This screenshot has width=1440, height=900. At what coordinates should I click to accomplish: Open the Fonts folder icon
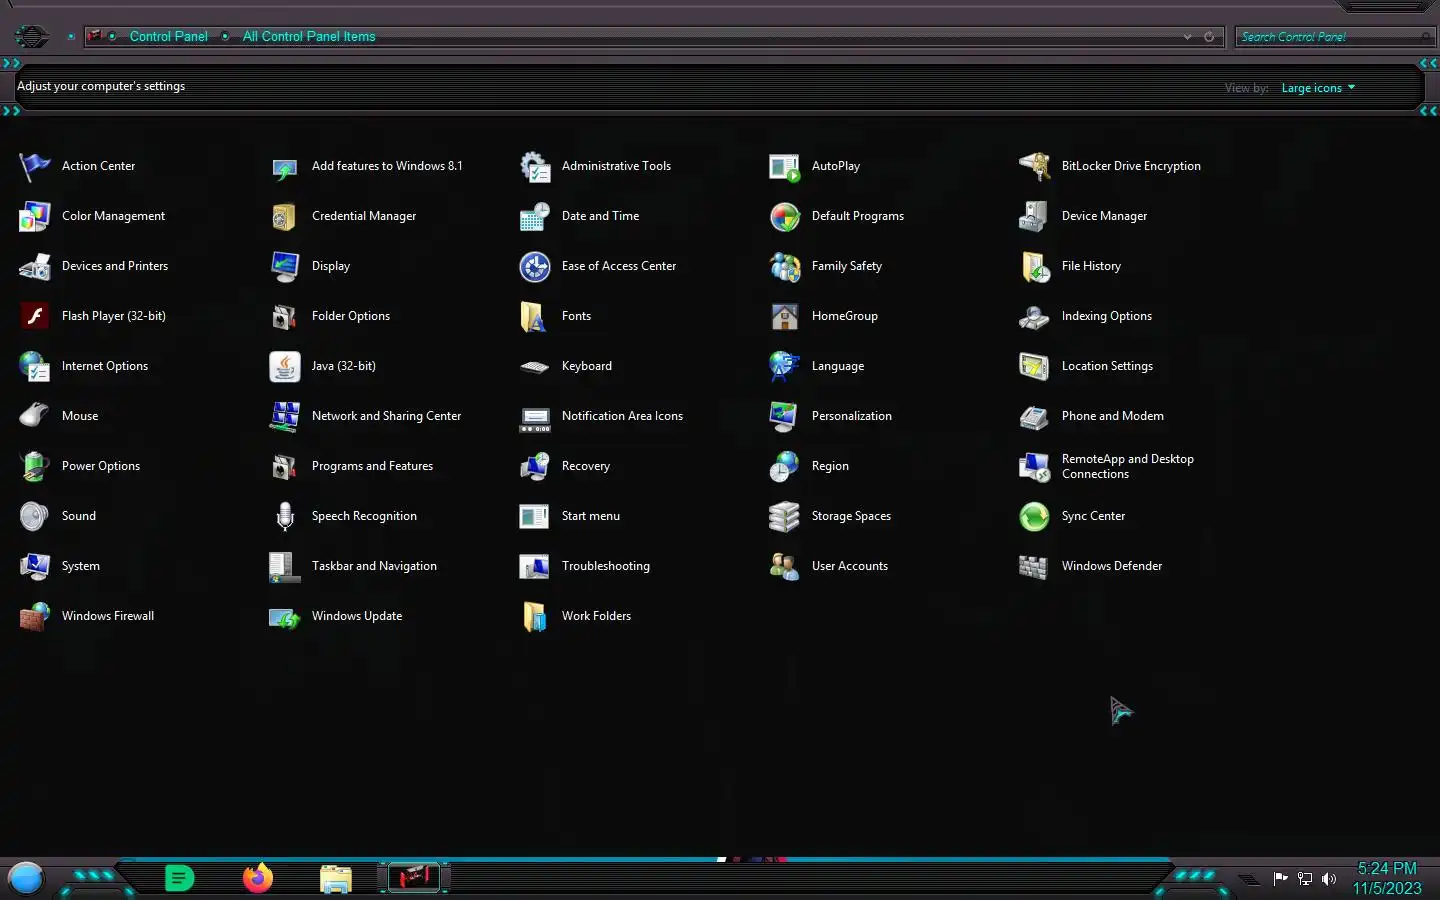[x=535, y=316]
